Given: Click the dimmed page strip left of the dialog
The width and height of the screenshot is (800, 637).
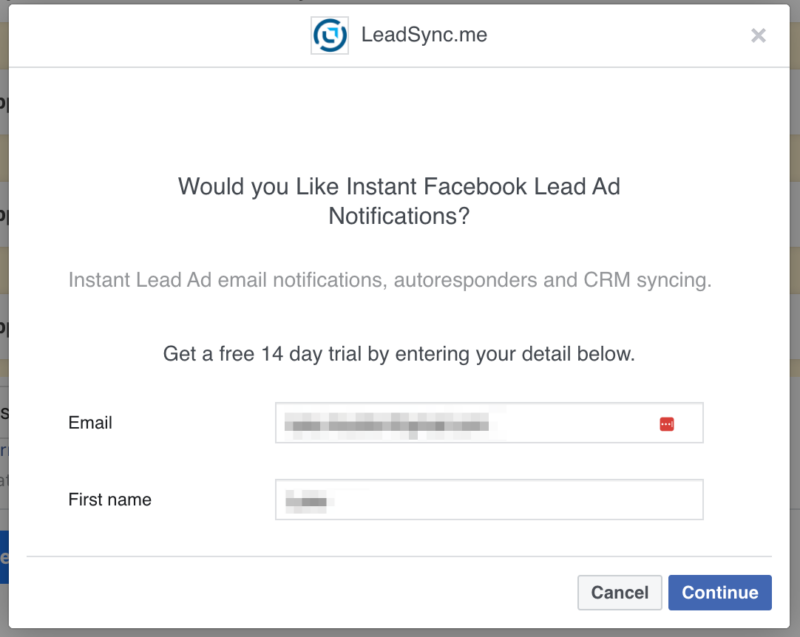Looking at the screenshot, I should click(x=4, y=300).
